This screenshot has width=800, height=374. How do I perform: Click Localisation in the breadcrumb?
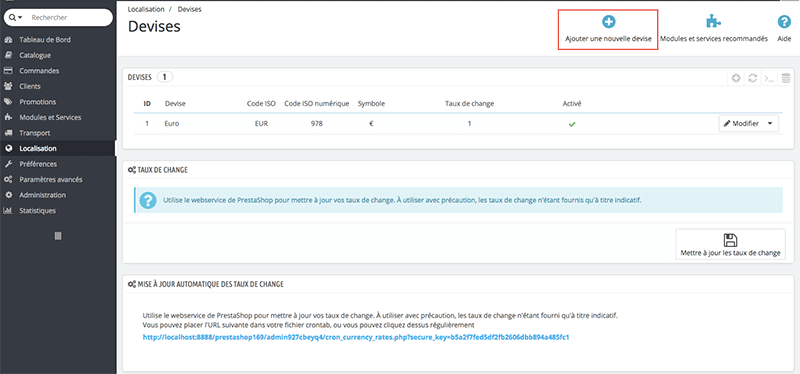[146, 9]
